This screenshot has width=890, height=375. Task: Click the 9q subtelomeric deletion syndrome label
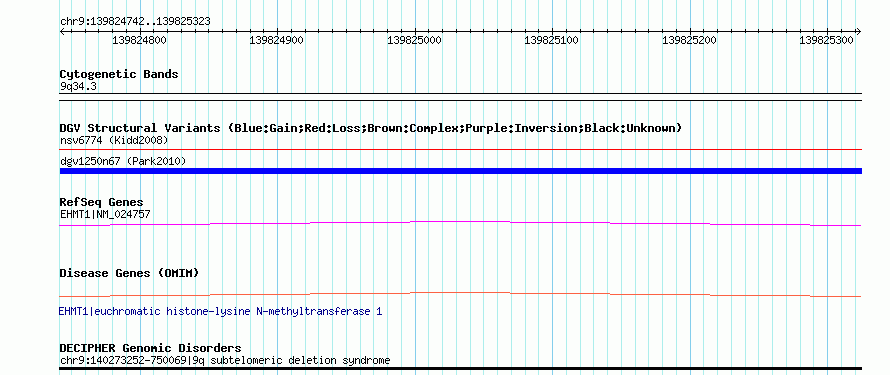pos(292,360)
